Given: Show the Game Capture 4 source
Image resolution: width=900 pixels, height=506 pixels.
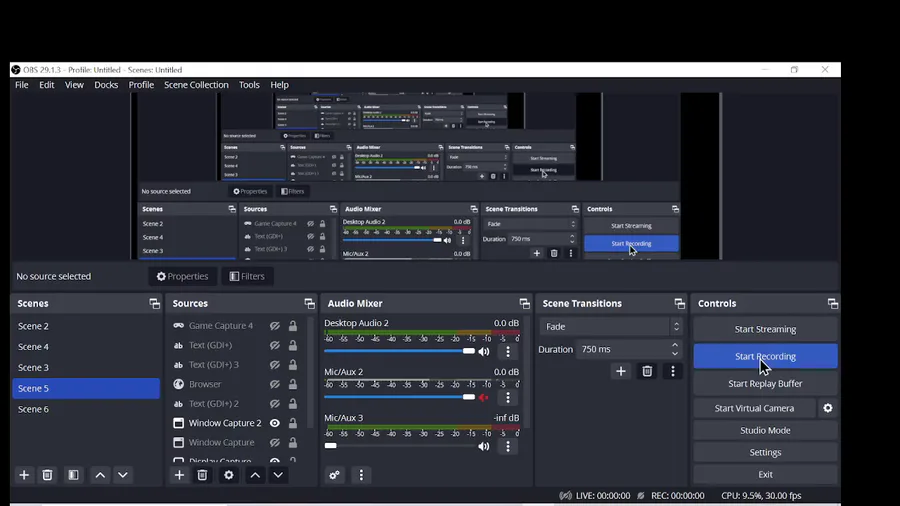Looking at the screenshot, I should [x=275, y=326].
